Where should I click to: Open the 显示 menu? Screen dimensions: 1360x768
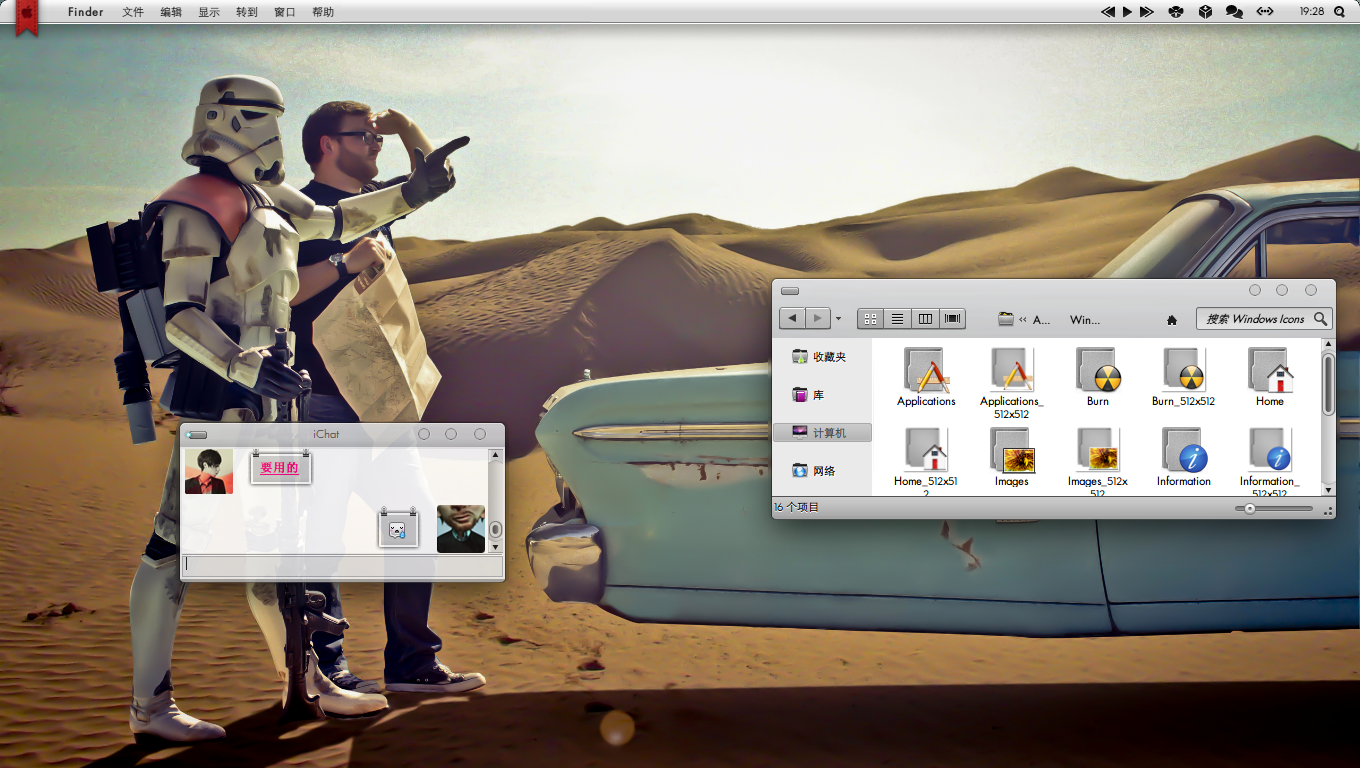pos(209,12)
